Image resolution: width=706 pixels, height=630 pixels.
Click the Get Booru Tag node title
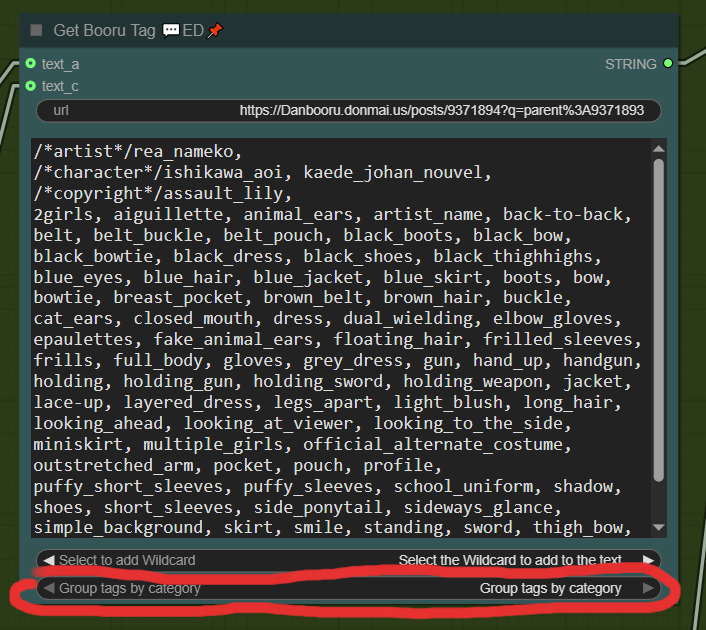pos(104,31)
